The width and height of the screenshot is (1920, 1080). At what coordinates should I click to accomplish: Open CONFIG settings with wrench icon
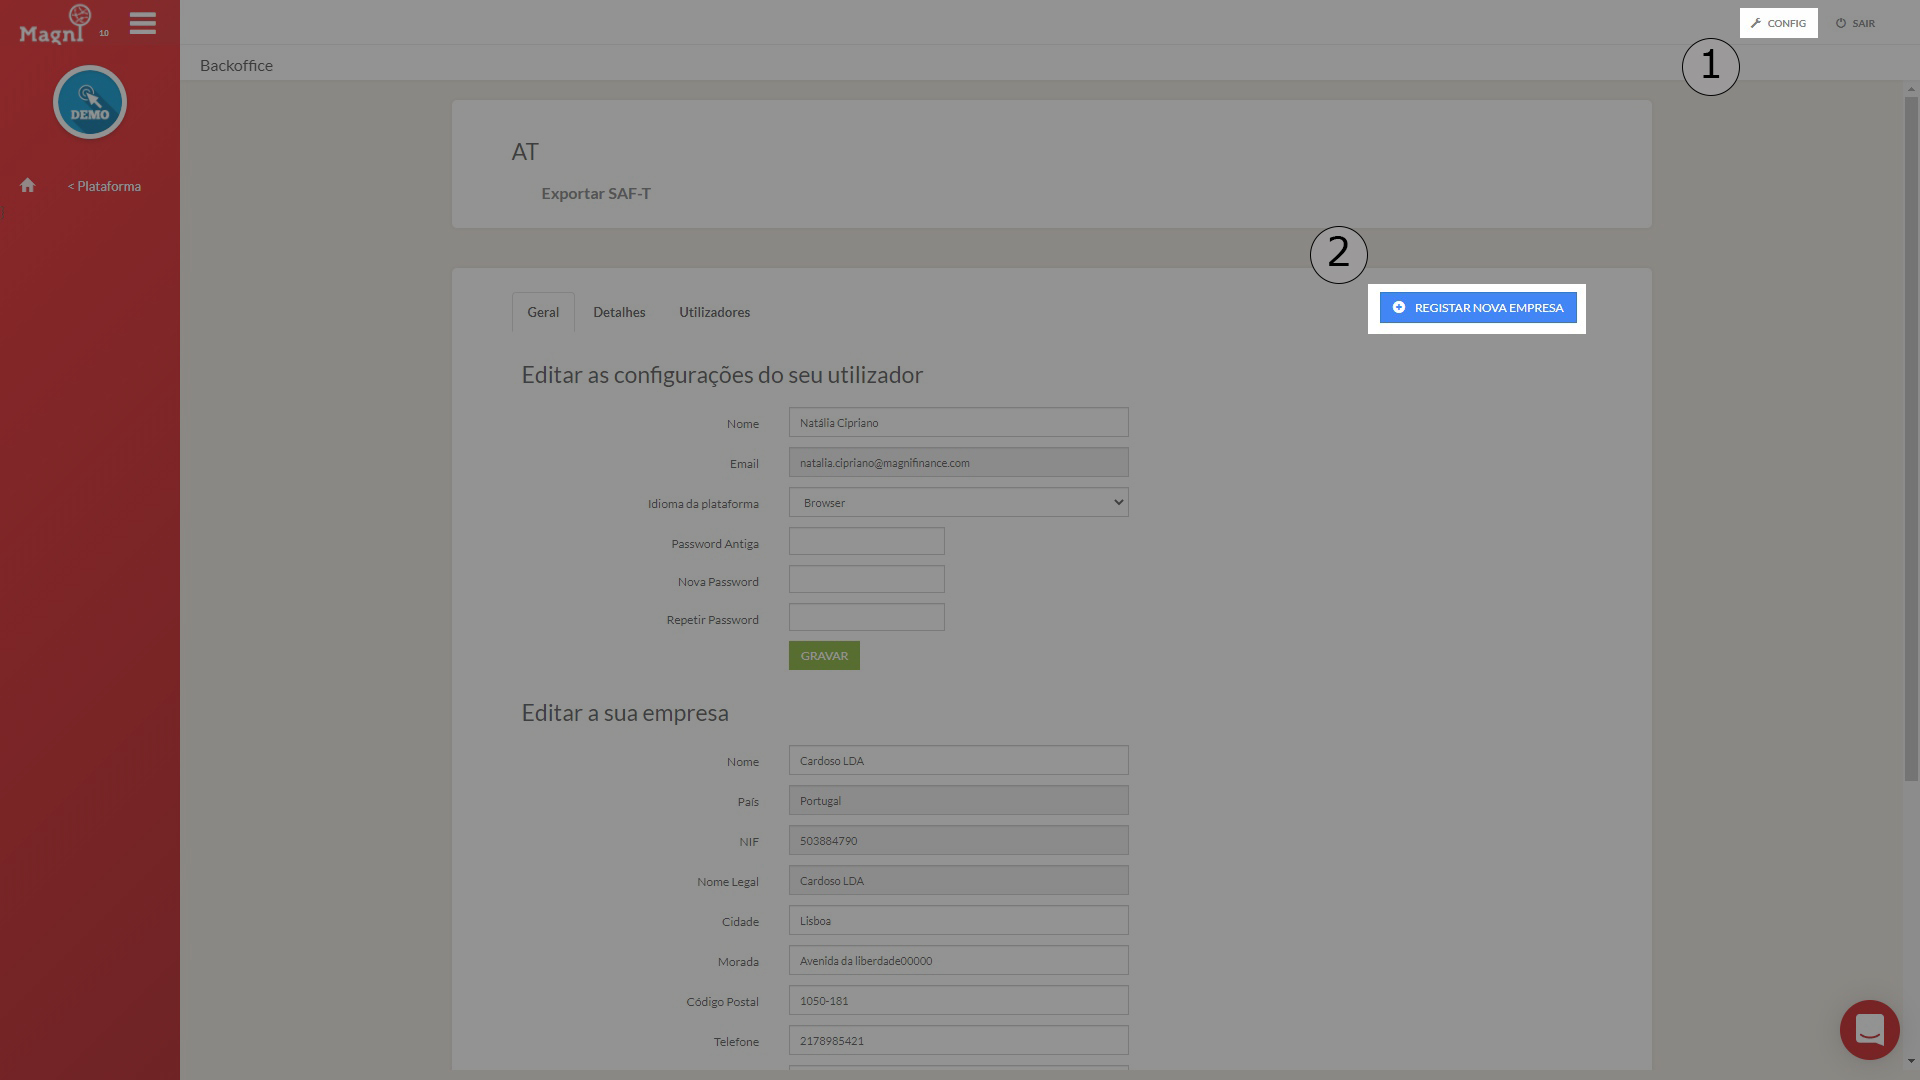(x=1778, y=23)
